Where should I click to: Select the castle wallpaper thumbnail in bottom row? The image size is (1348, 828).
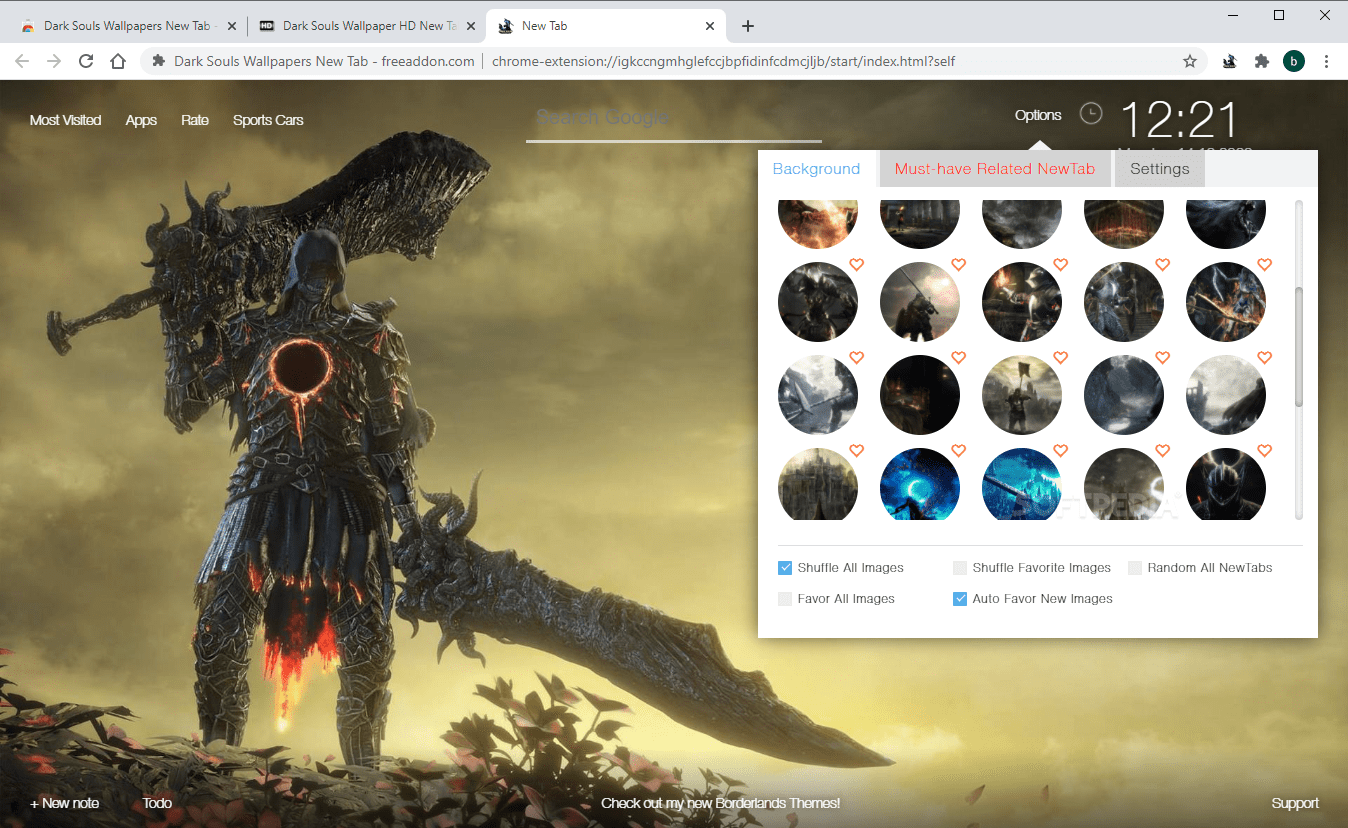pyautogui.click(x=818, y=485)
